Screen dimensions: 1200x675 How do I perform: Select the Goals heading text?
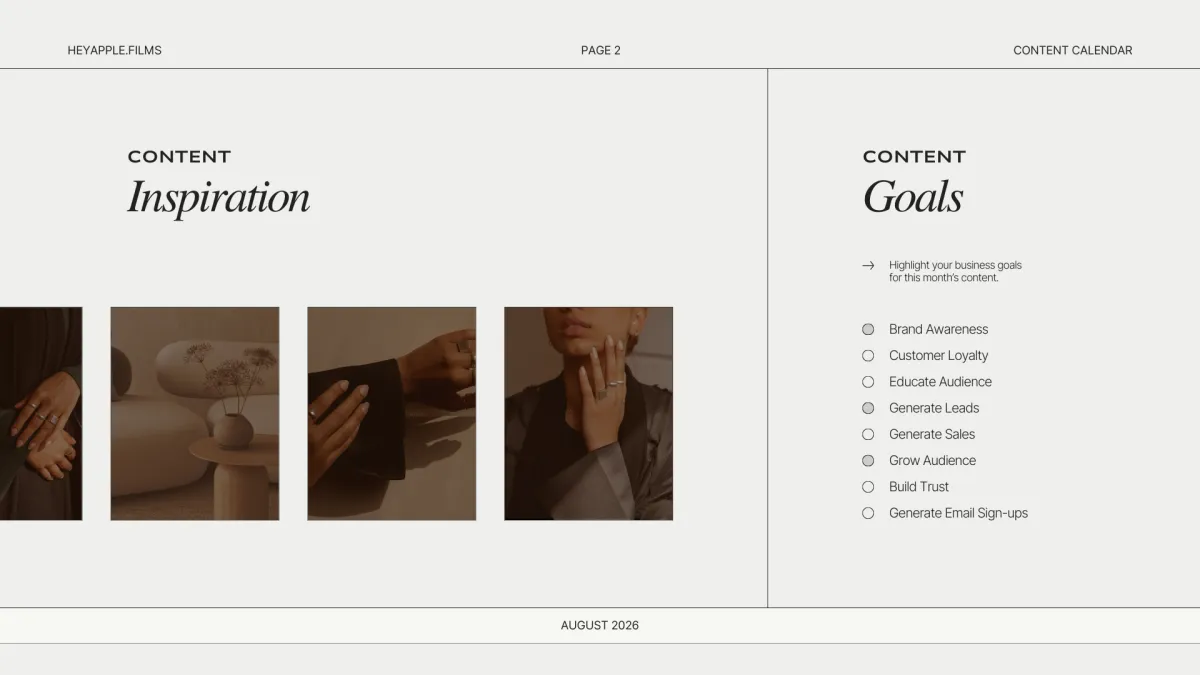(913, 197)
